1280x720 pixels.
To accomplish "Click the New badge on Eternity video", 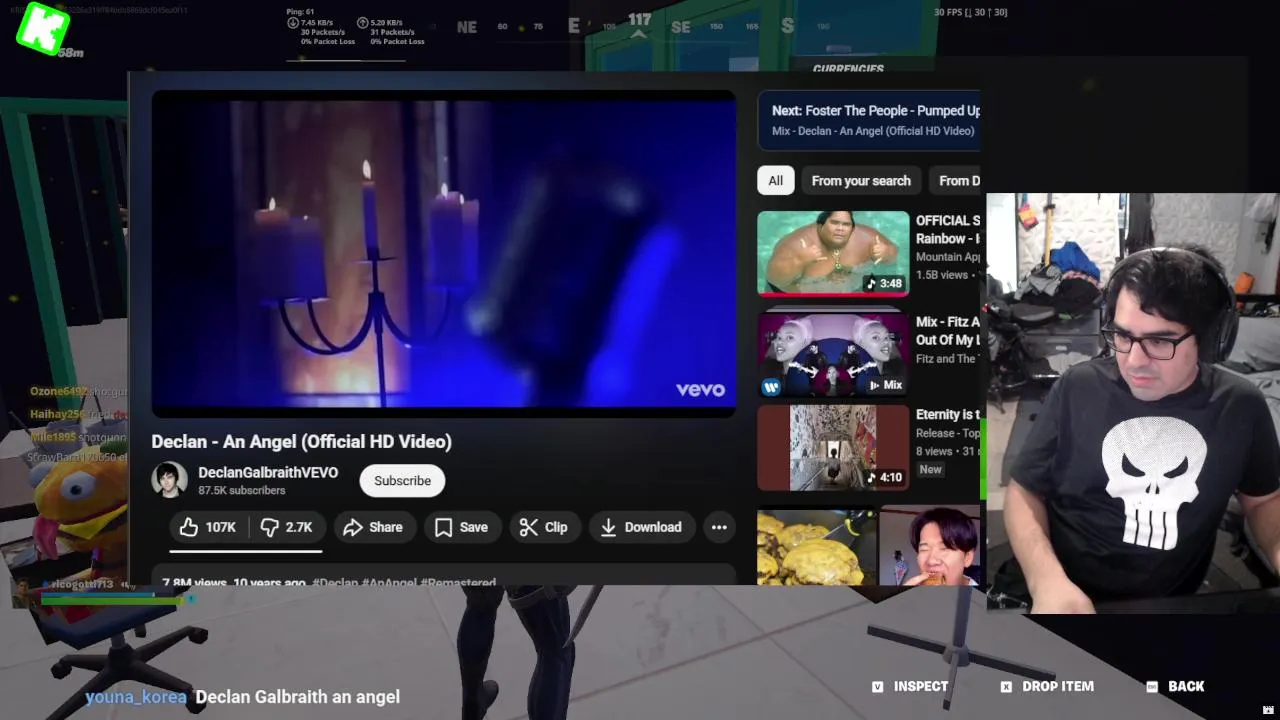I will coord(930,469).
